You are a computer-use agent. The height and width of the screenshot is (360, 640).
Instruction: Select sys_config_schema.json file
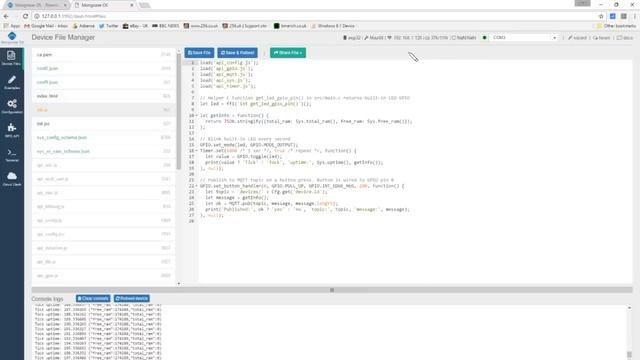pyautogui.click(x=104, y=138)
